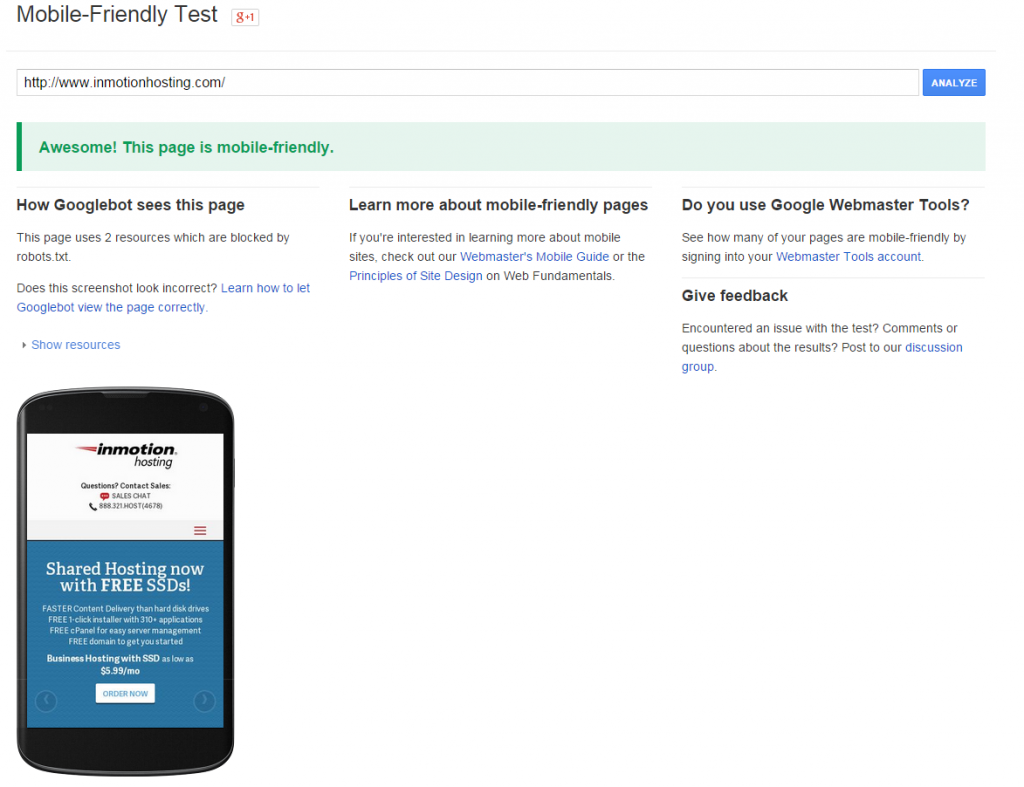Click the ANALYZE button
Screen dimensions: 1024x787
coord(953,82)
